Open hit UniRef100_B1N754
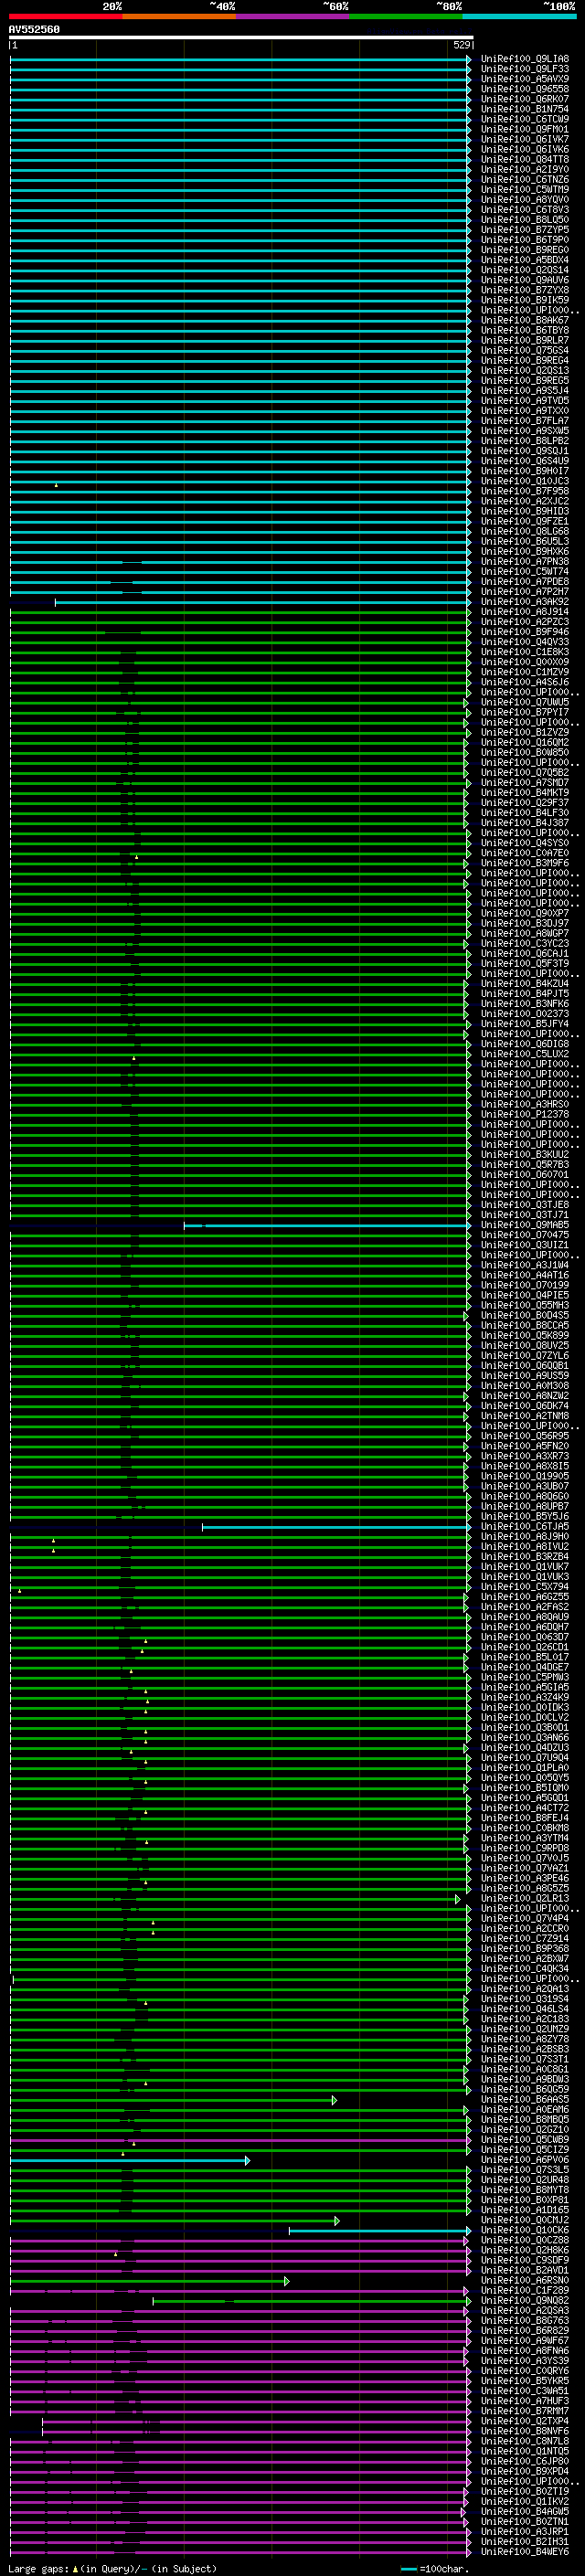585x2576 pixels. pos(525,109)
